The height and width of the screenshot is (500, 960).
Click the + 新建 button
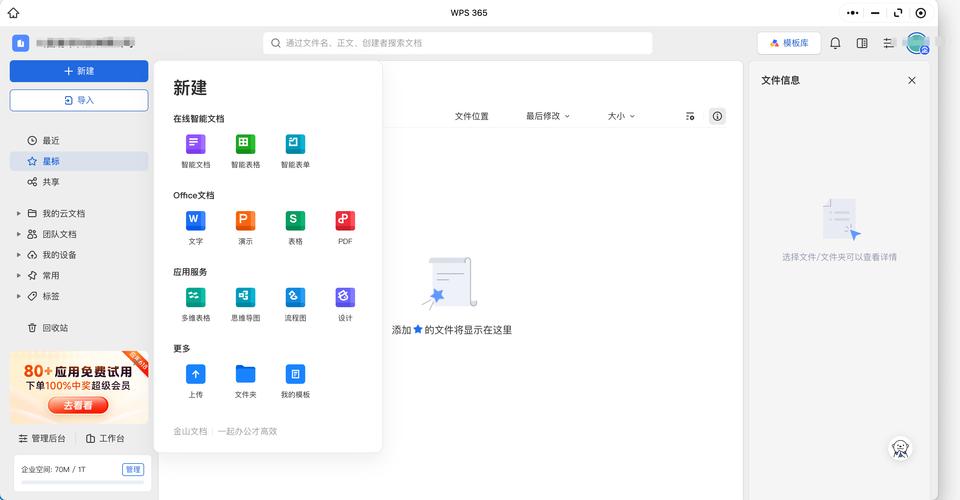tap(79, 71)
